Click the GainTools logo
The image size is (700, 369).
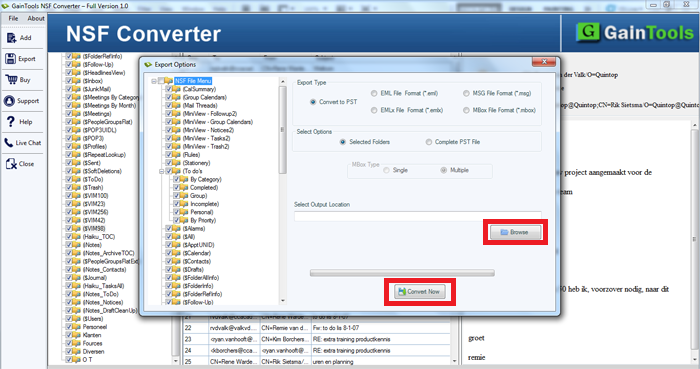tap(634, 33)
